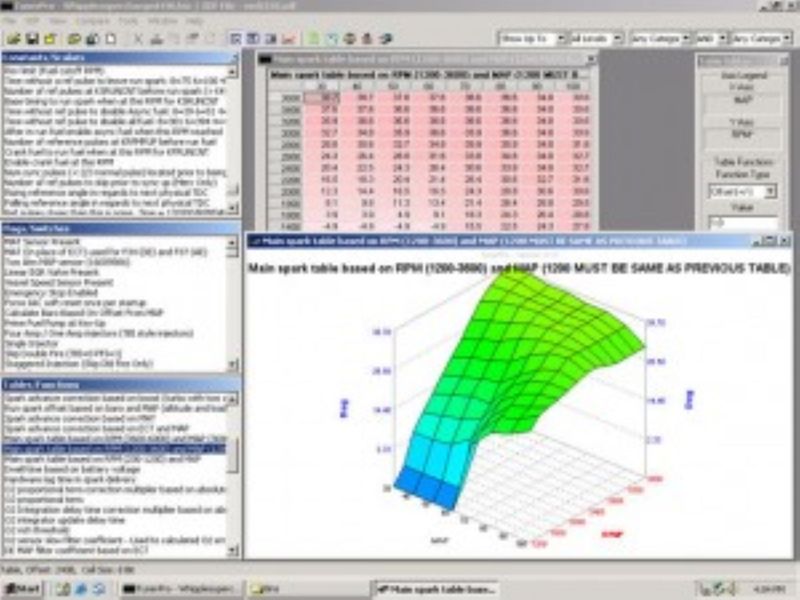The image size is (800, 600).
Task: Click the green page toolbar icon
Action: (x=314, y=39)
